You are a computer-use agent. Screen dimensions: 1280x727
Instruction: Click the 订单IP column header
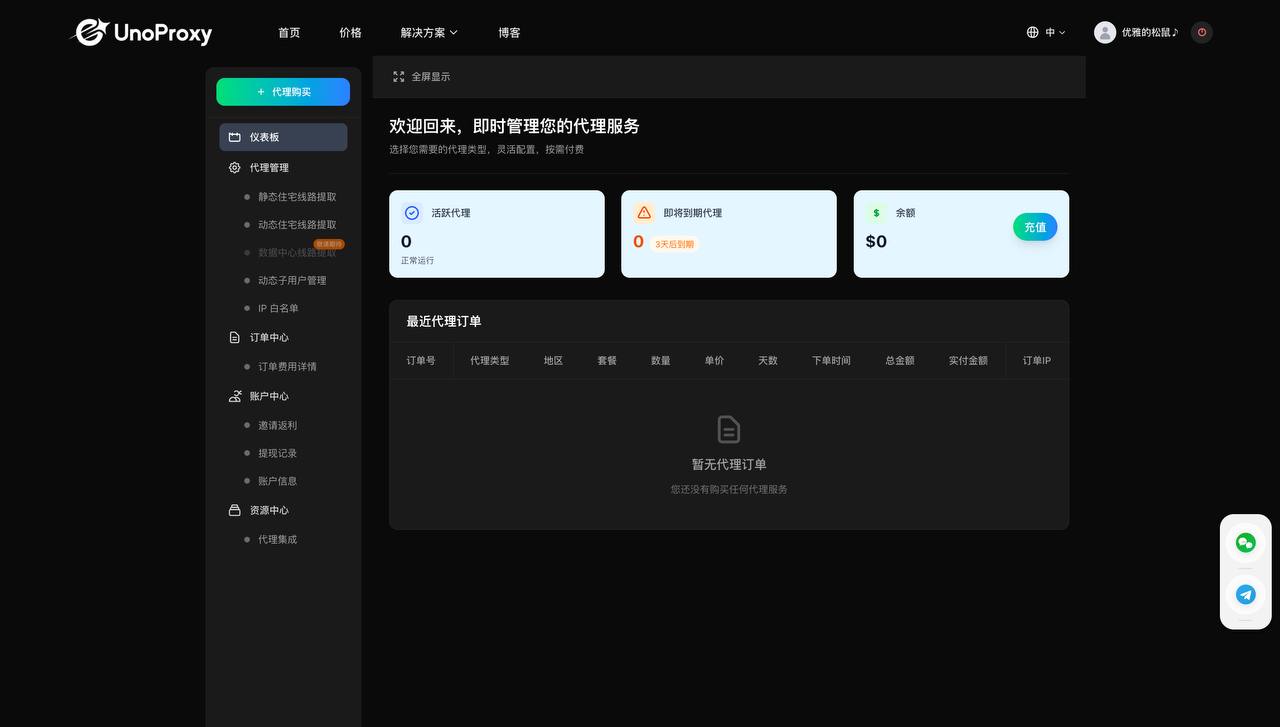[x=1037, y=361]
